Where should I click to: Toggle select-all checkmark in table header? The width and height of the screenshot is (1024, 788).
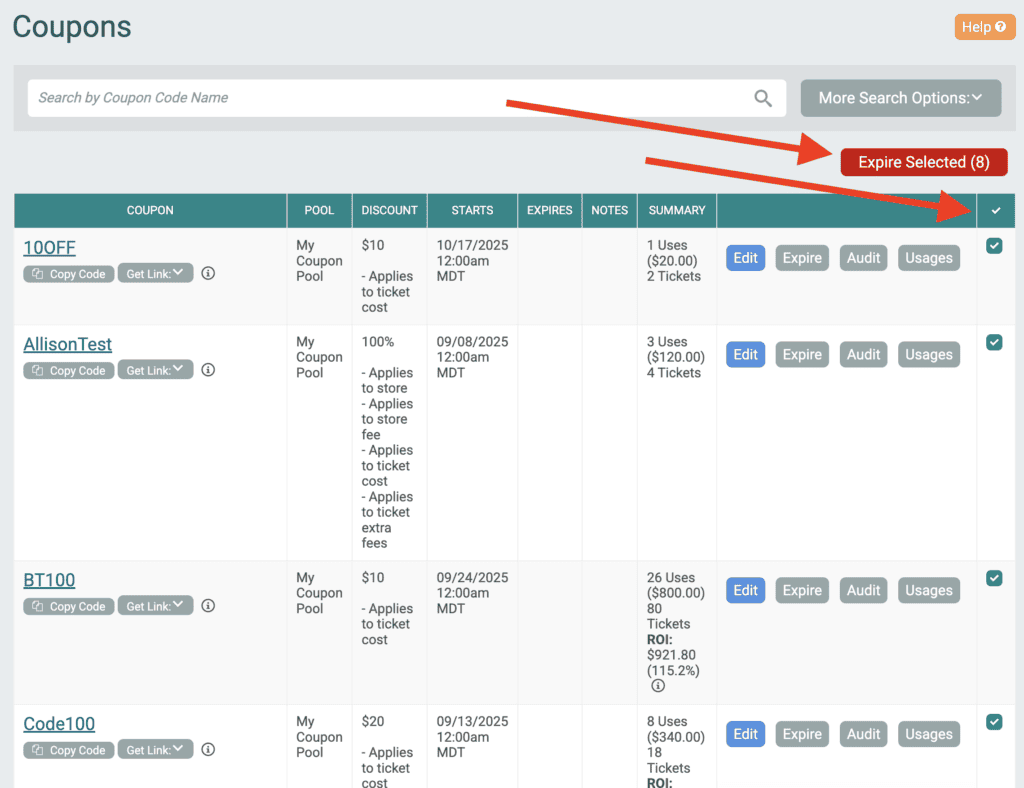(996, 211)
